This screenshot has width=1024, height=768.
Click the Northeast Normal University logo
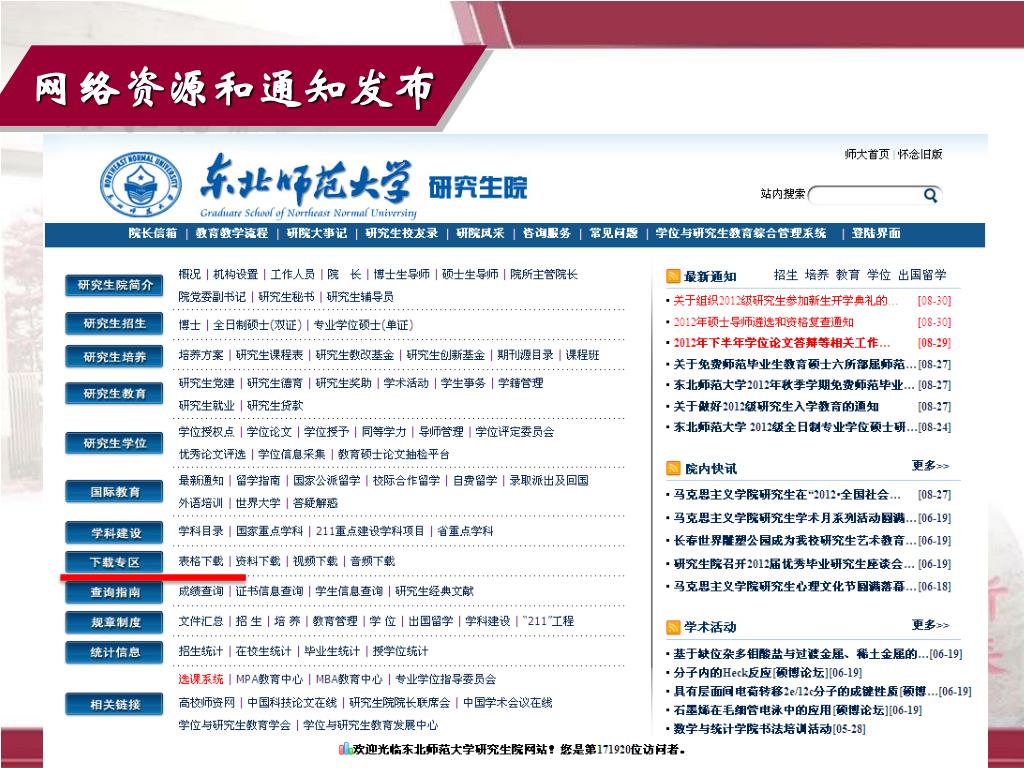140,184
